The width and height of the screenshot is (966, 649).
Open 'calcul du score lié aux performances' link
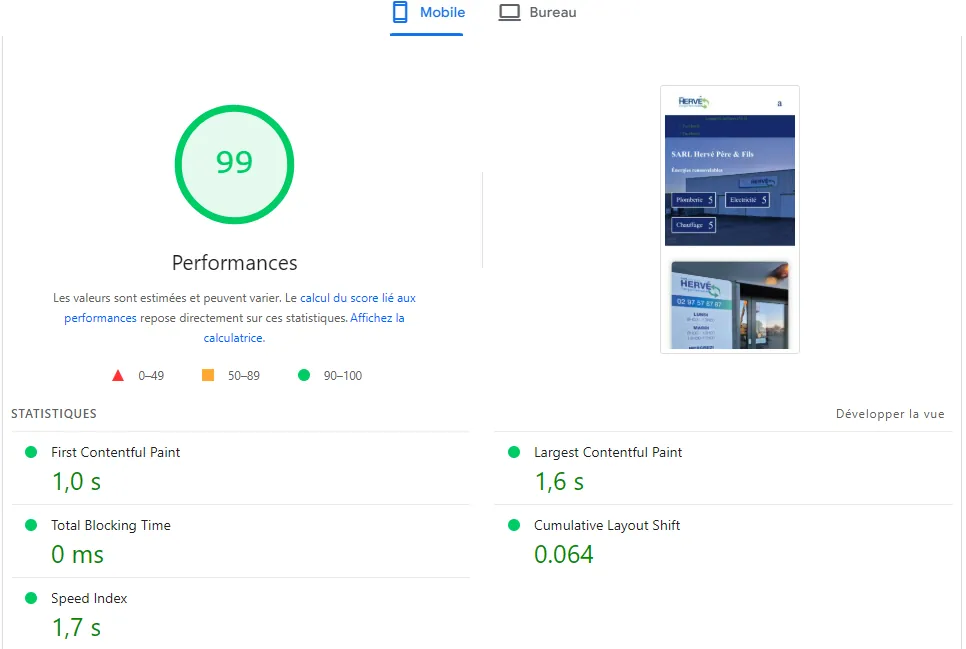click(x=240, y=308)
